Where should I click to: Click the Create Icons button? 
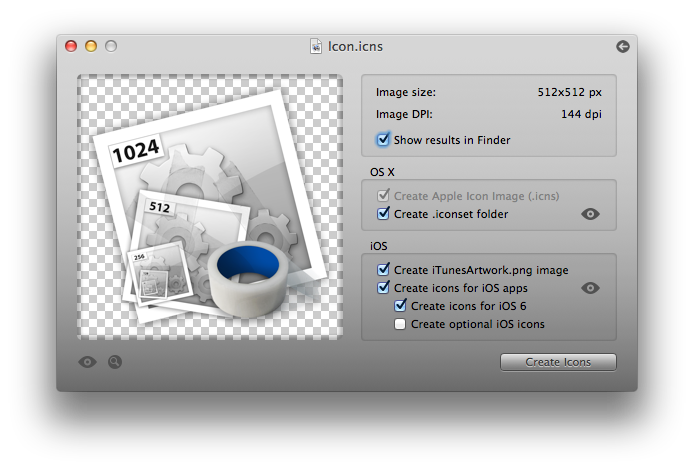pos(558,362)
